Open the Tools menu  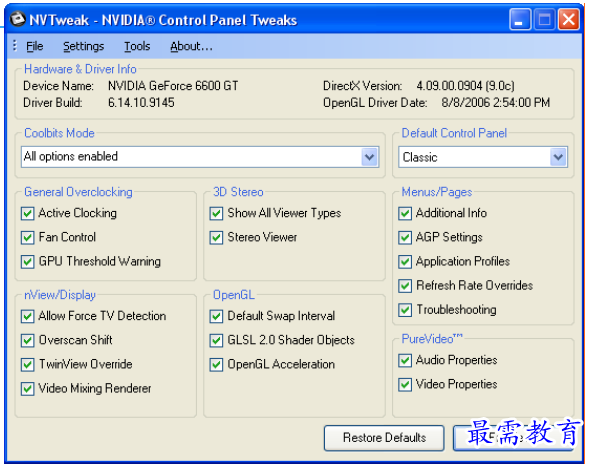coord(137,46)
